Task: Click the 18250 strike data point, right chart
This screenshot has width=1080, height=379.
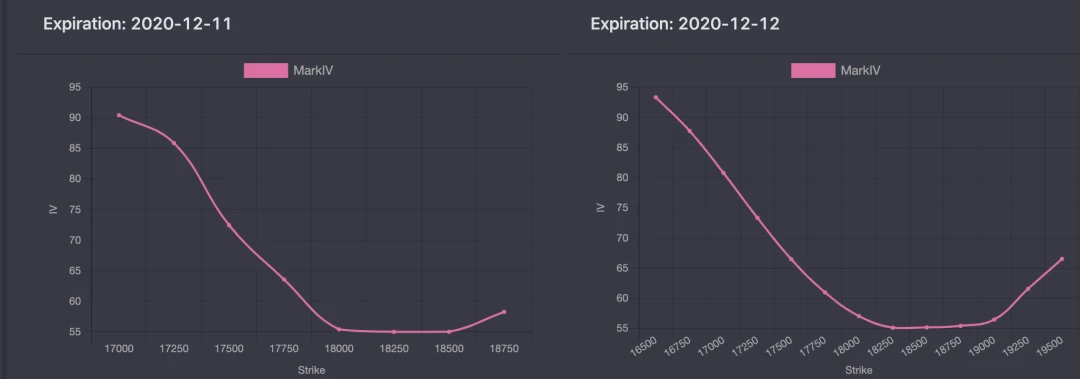Action: pyautogui.click(x=893, y=327)
